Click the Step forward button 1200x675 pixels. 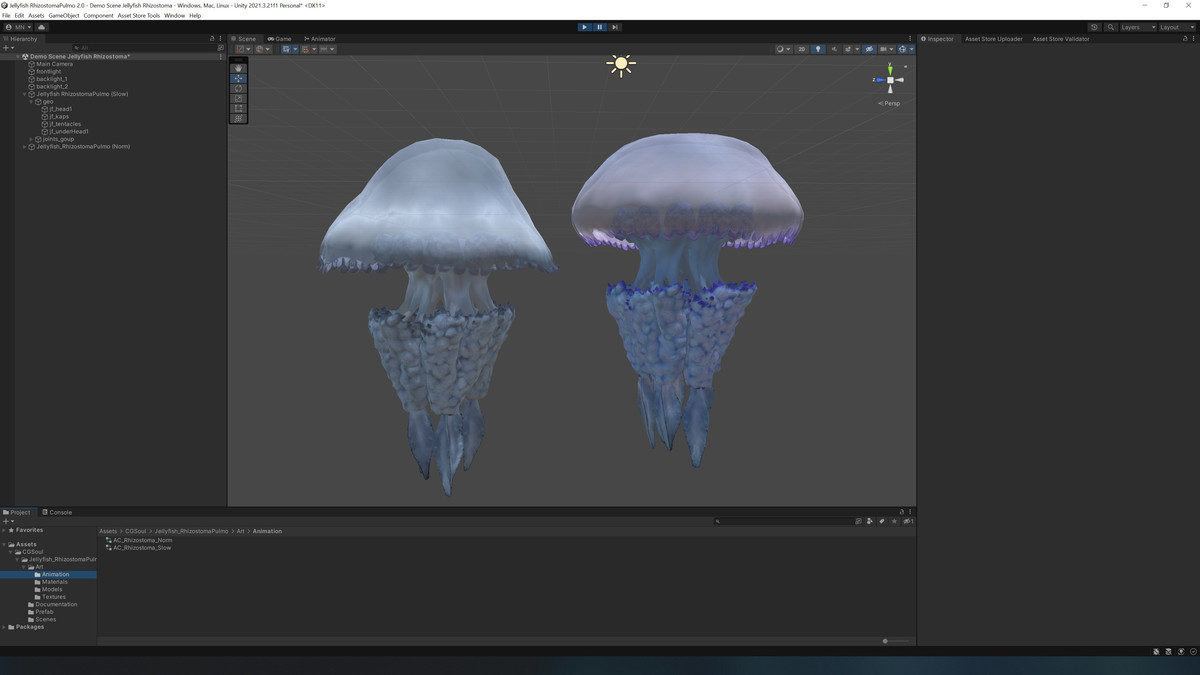click(615, 27)
